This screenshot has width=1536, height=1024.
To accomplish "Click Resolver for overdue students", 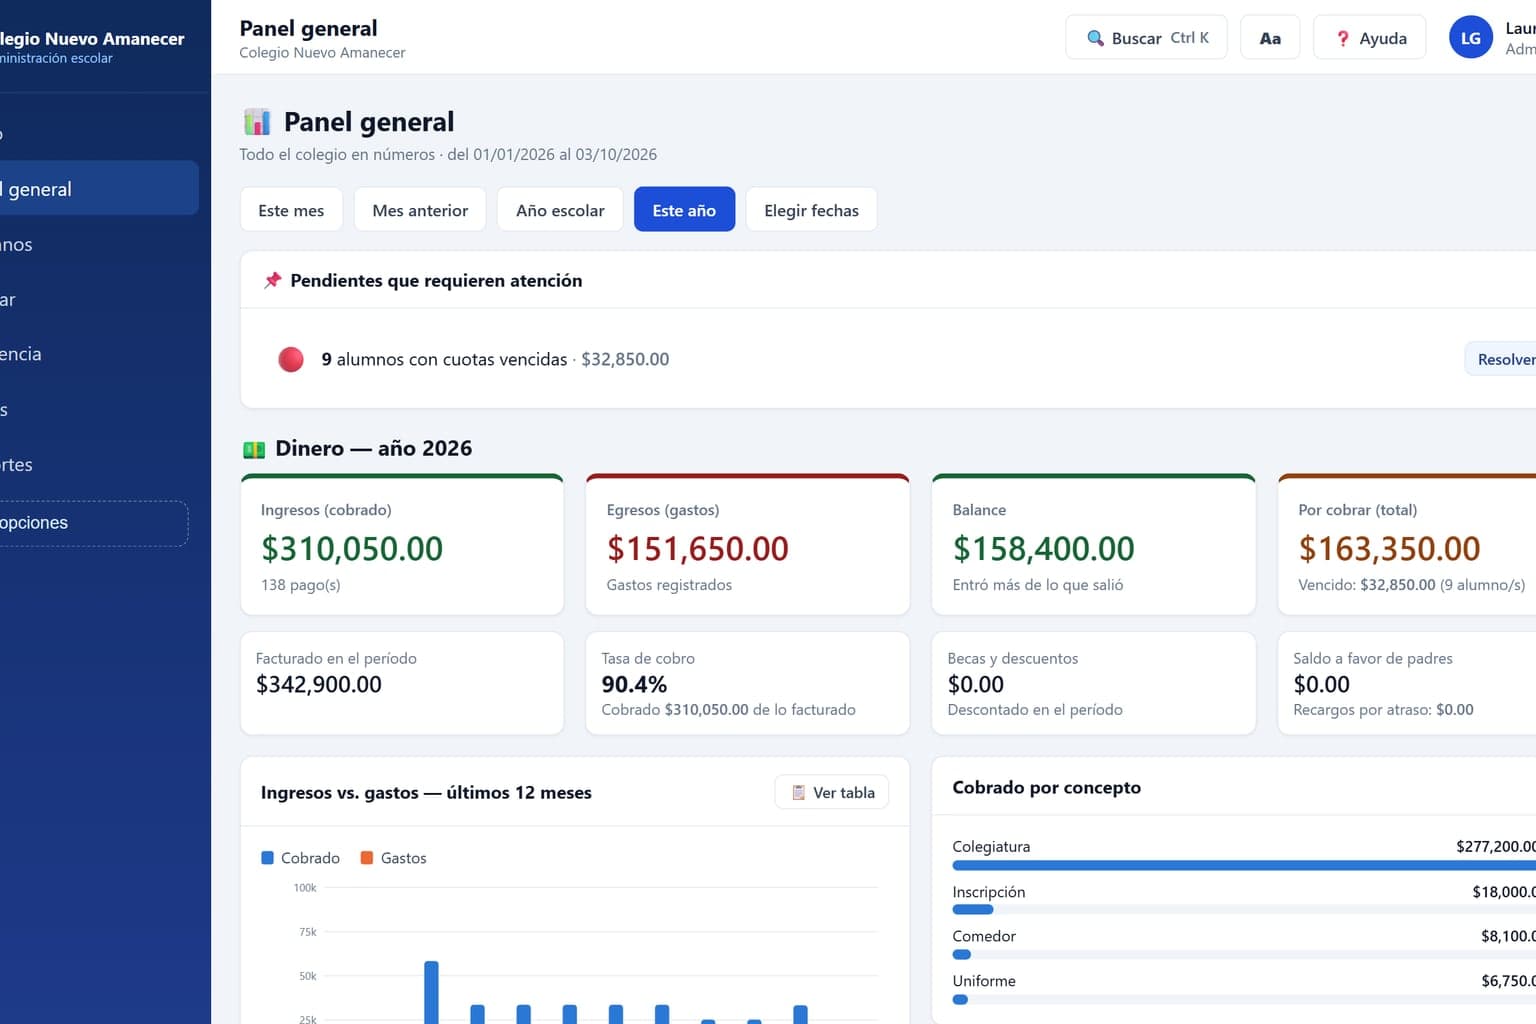I will click(1501, 359).
